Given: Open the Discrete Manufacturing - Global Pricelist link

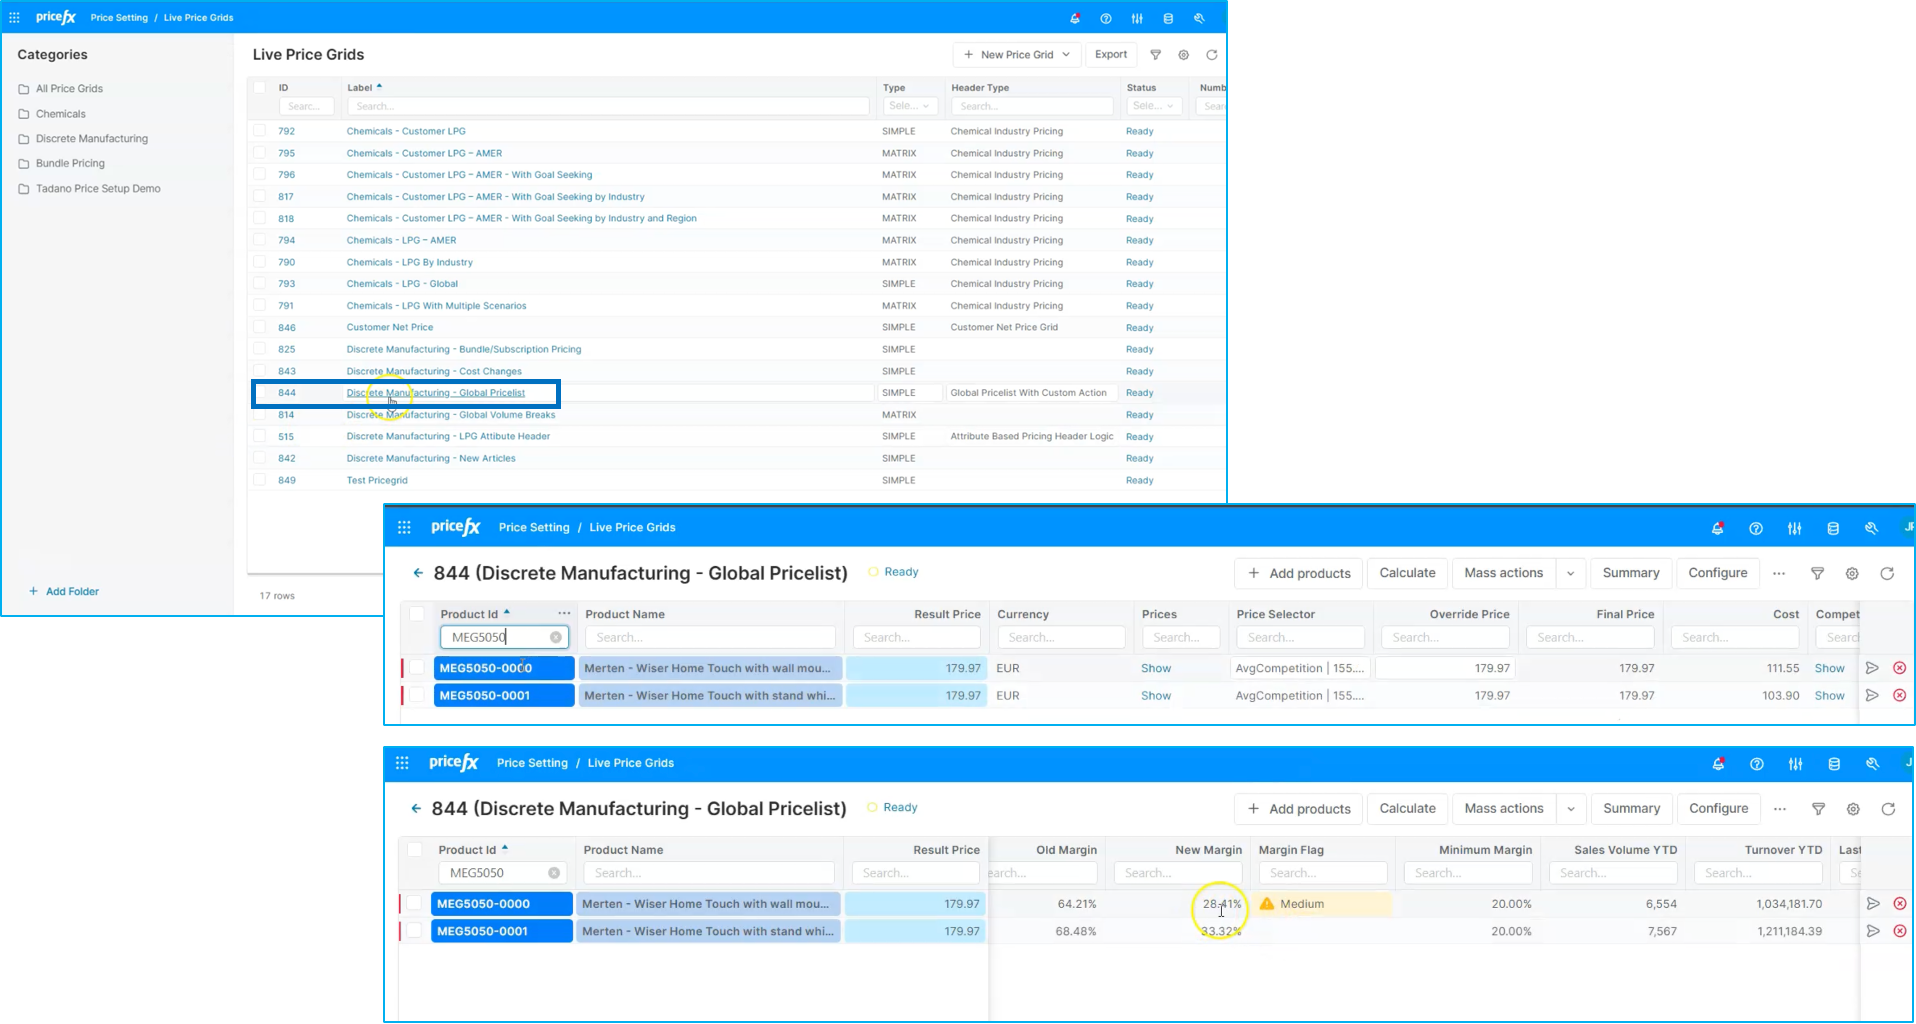Looking at the screenshot, I should (x=436, y=393).
